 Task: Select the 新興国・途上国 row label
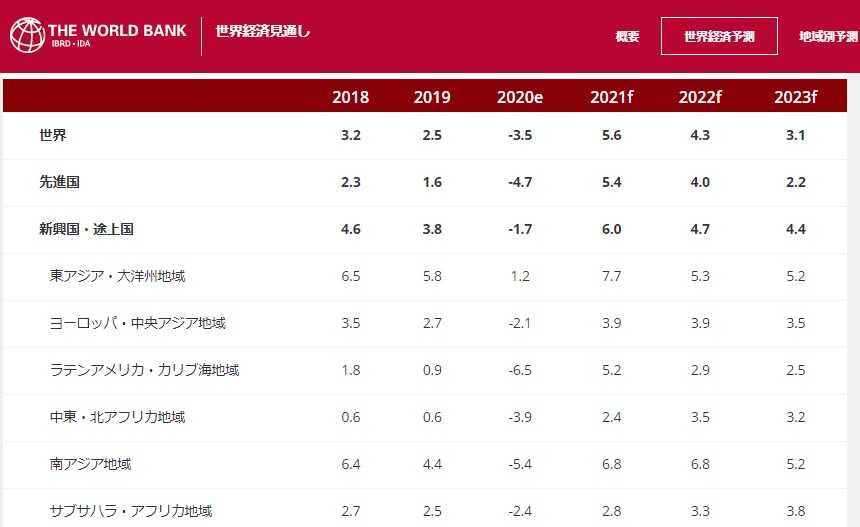(x=86, y=229)
